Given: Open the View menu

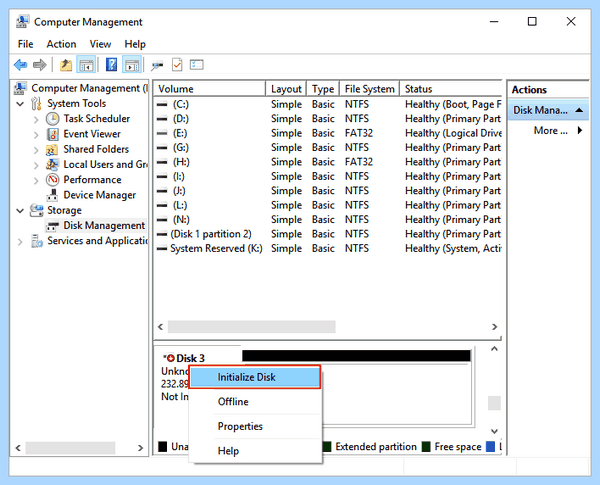Looking at the screenshot, I should click(x=100, y=44).
